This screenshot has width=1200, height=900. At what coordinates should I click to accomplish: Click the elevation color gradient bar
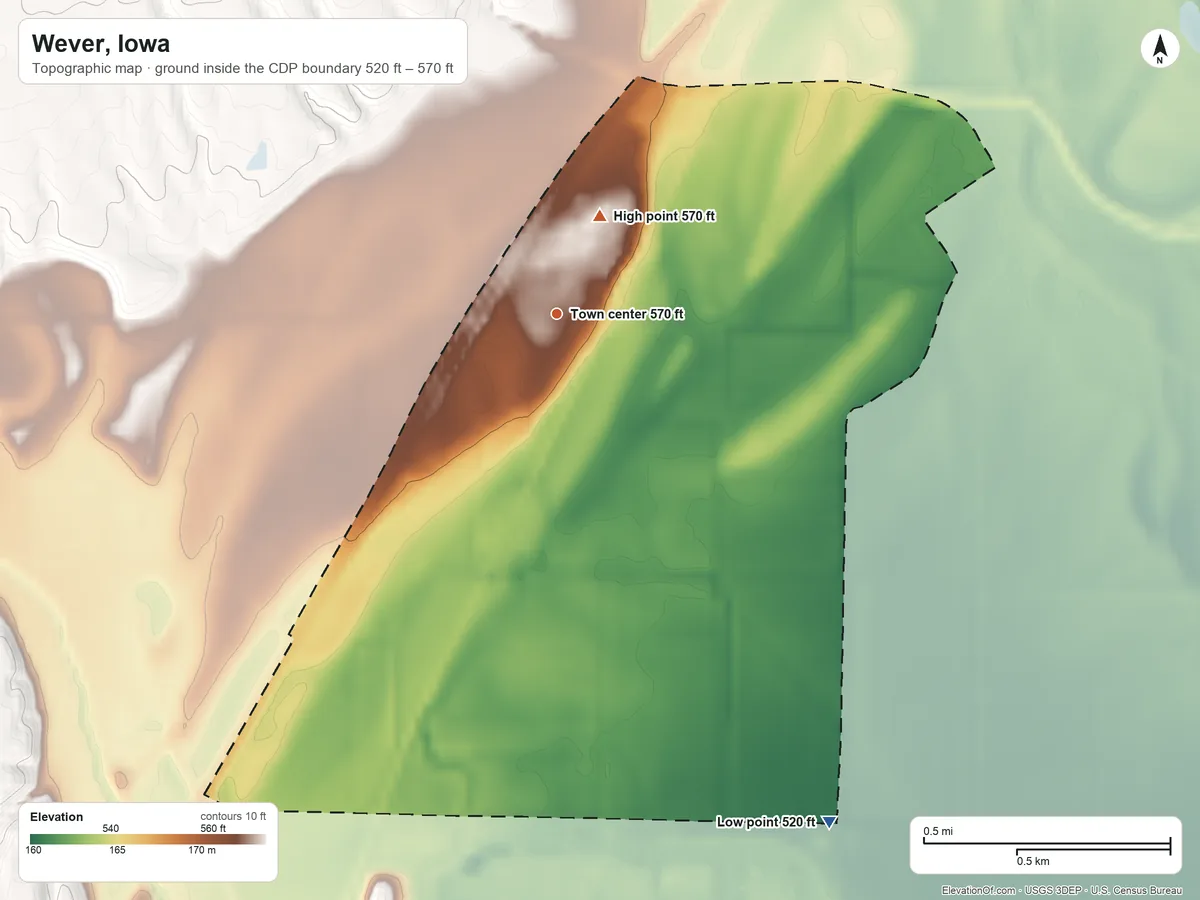point(148,840)
